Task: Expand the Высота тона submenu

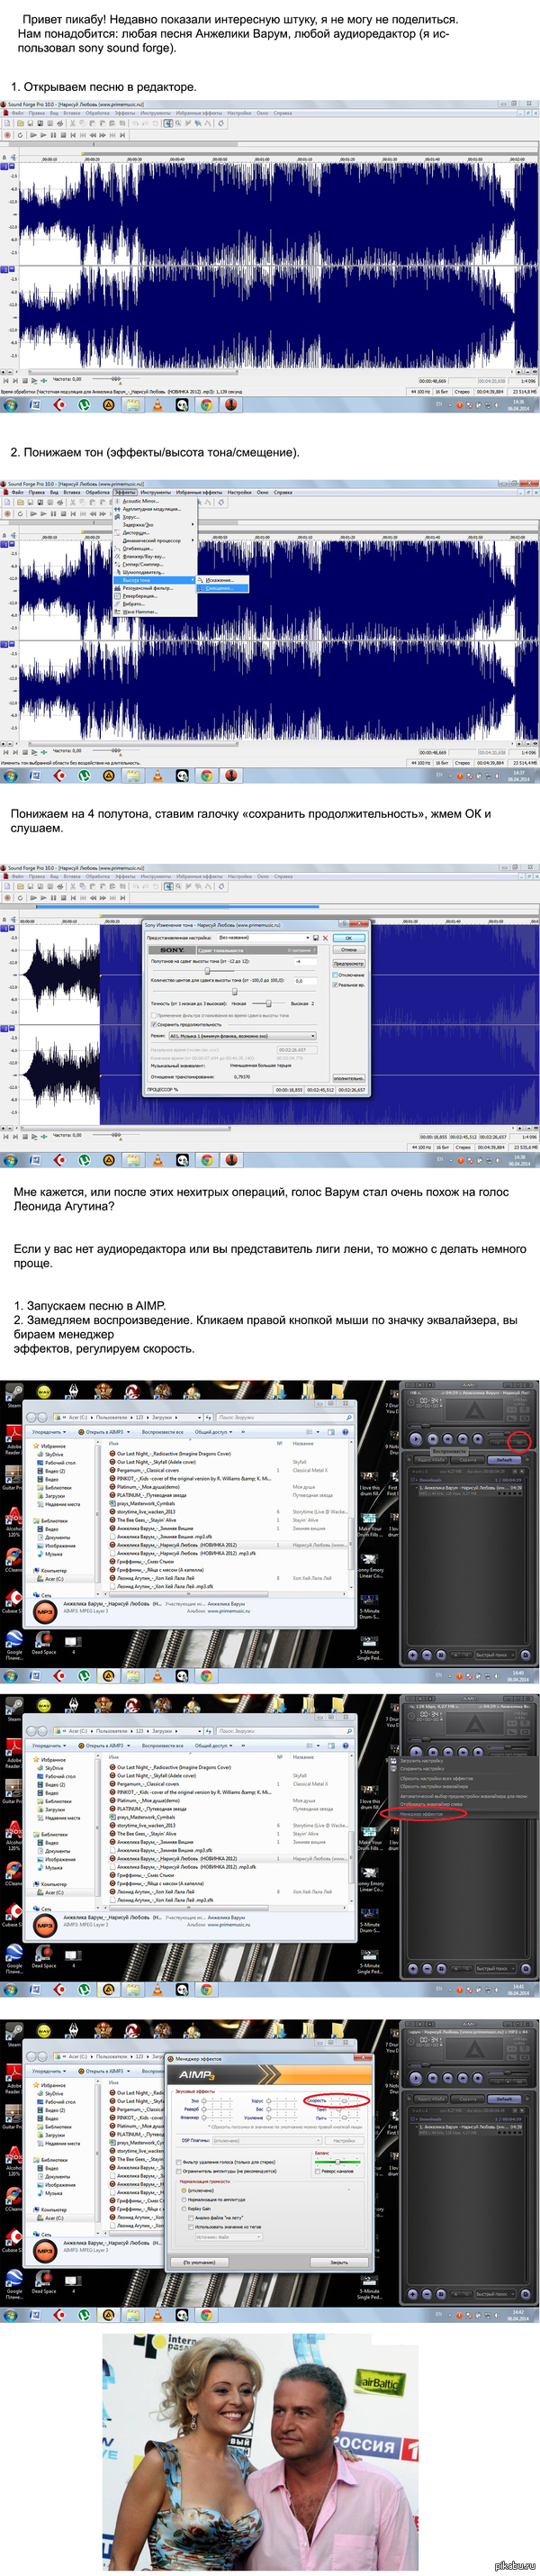Action: [155, 580]
